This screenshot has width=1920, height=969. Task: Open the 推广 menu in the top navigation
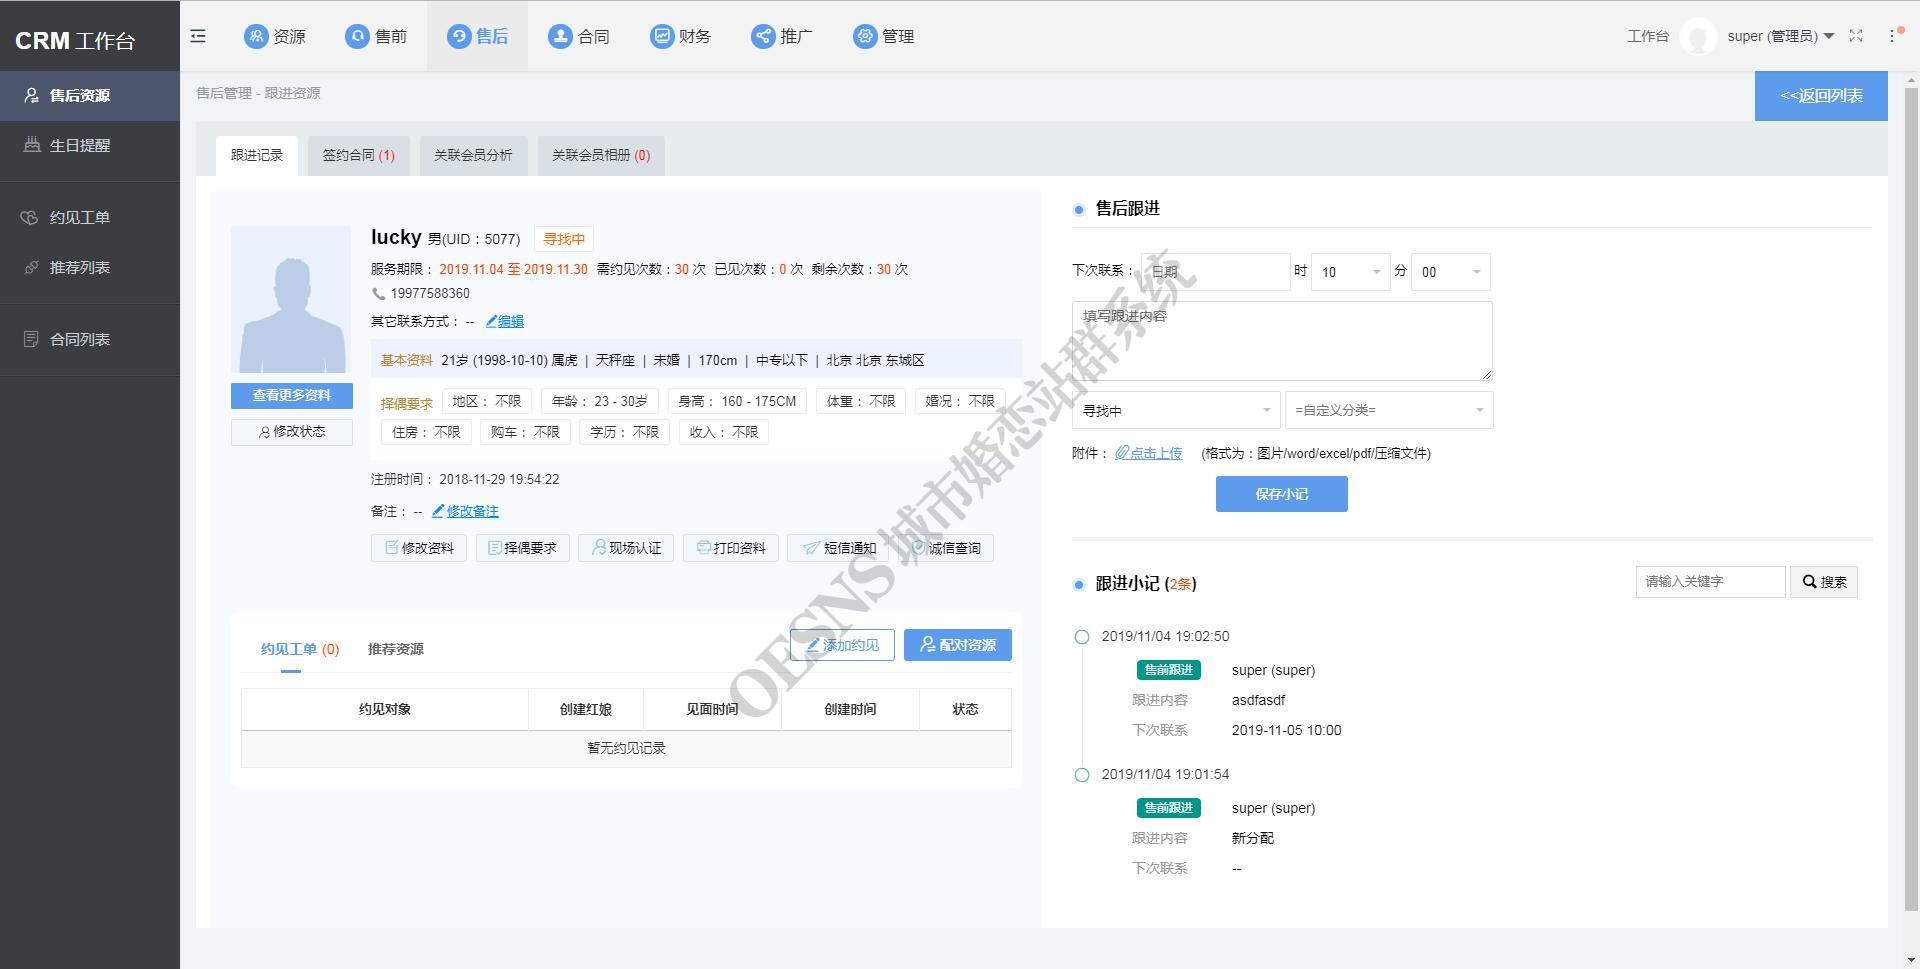click(782, 36)
